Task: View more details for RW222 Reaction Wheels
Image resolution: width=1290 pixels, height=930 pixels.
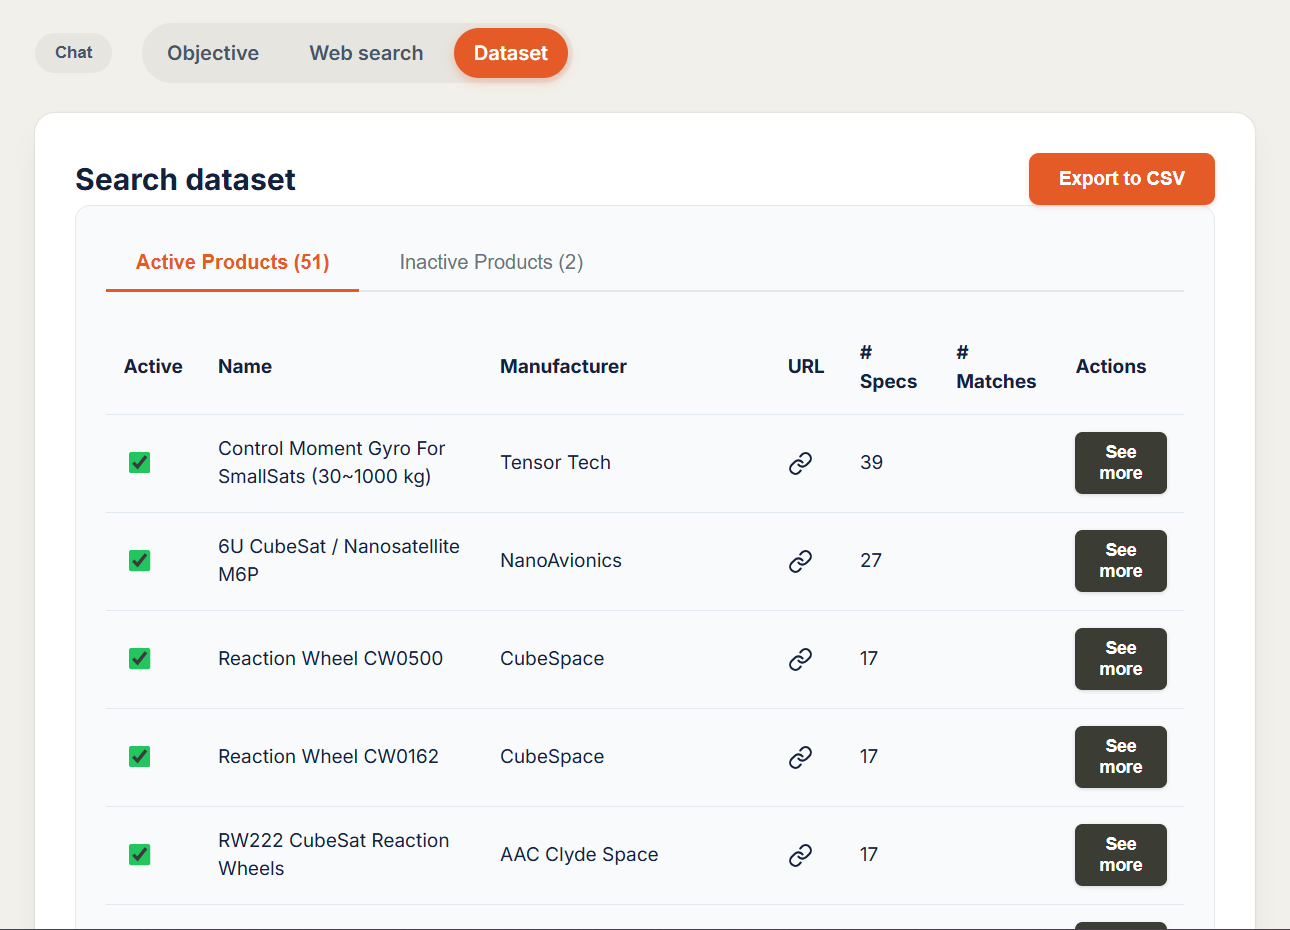Action: click(x=1120, y=855)
